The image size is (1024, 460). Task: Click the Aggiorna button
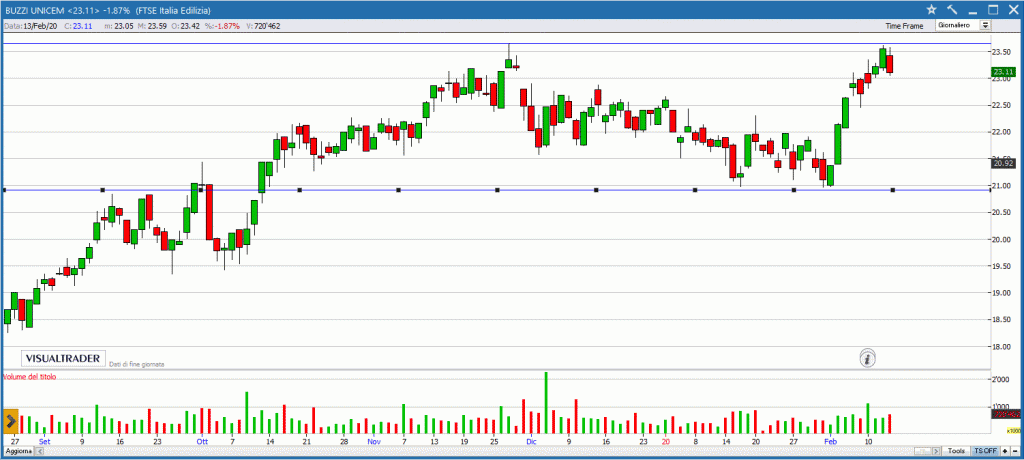click(x=19, y=452)
